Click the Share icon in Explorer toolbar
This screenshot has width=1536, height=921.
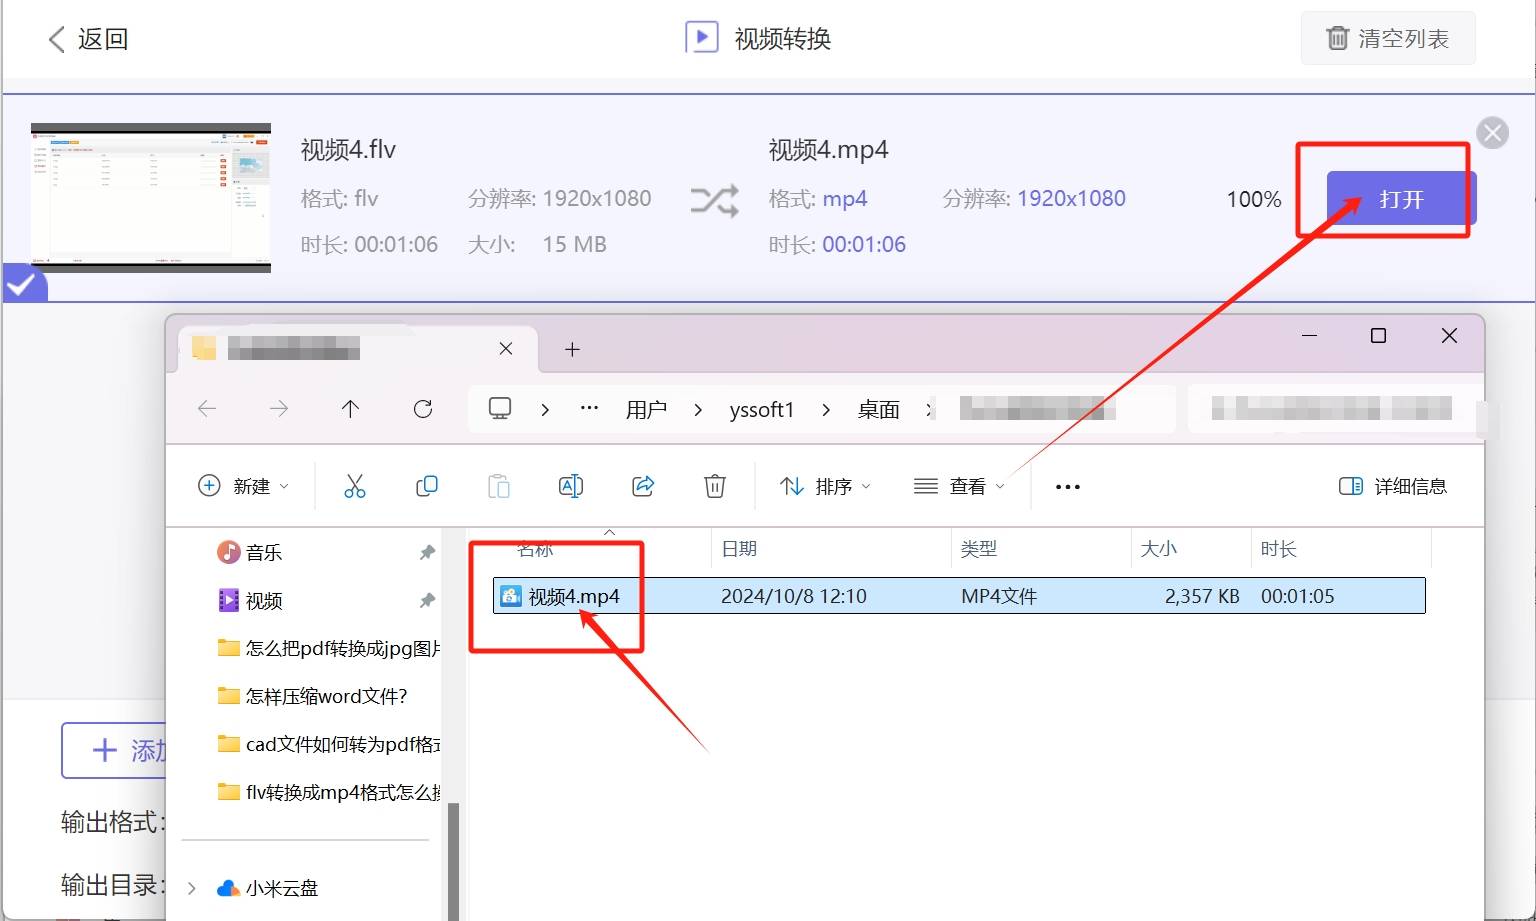click(643, 486)
